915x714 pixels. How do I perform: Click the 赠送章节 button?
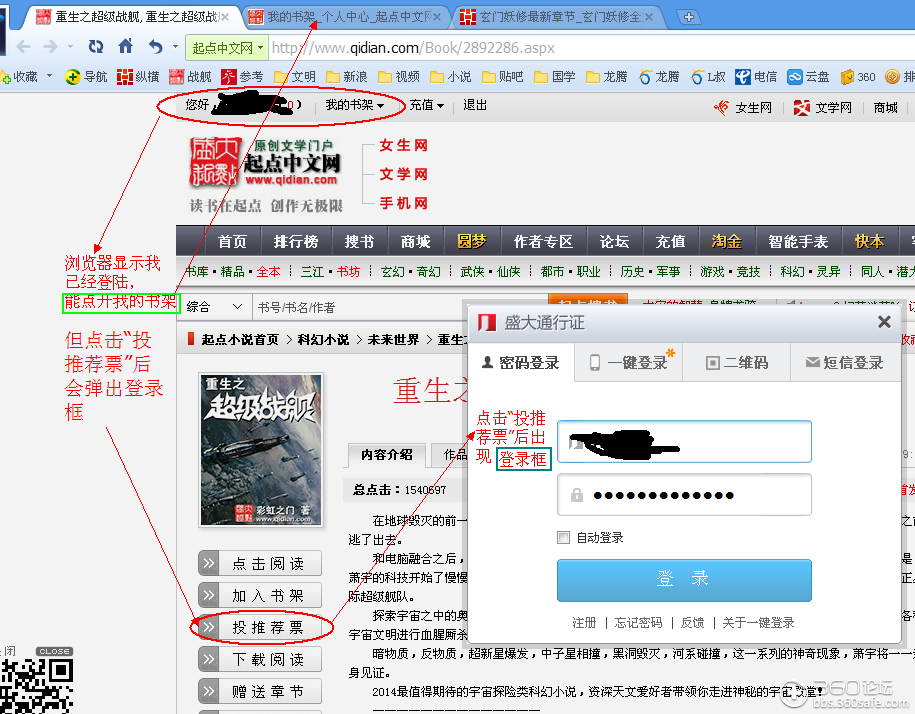260,691
